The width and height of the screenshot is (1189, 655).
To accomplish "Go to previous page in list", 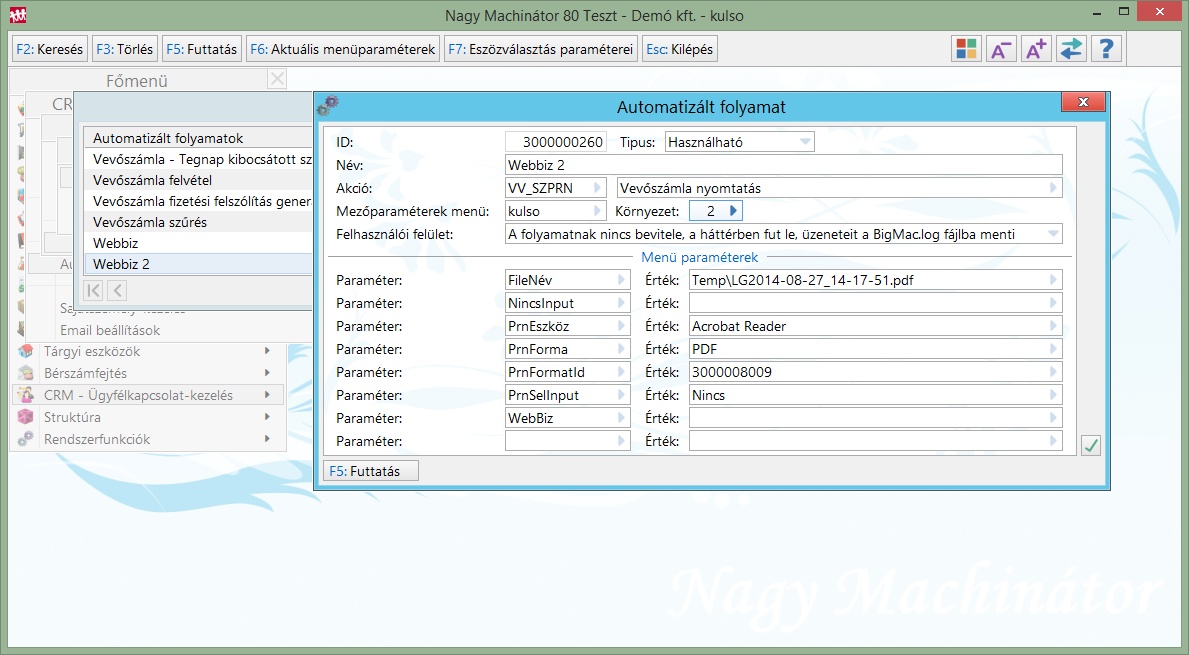I will pos(117,290).
